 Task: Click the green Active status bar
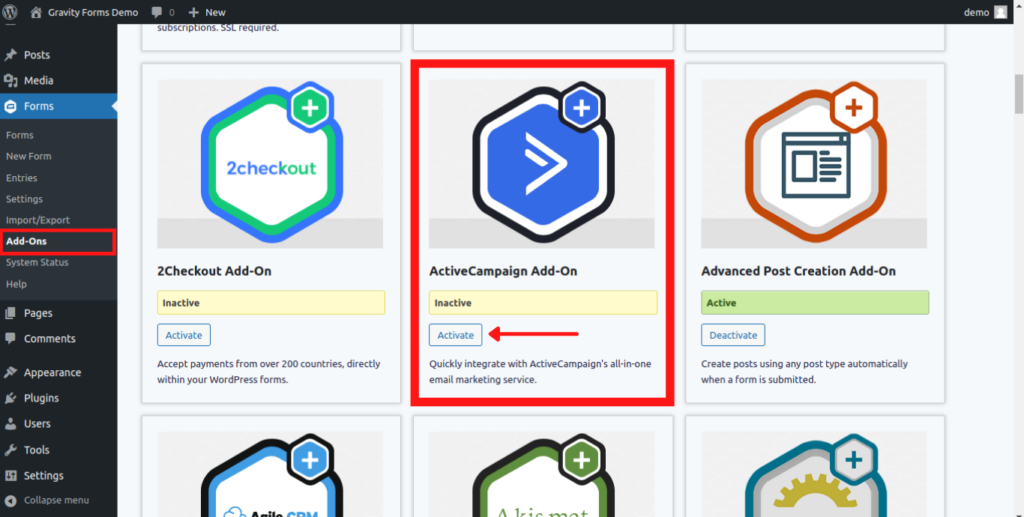(815, 303)
